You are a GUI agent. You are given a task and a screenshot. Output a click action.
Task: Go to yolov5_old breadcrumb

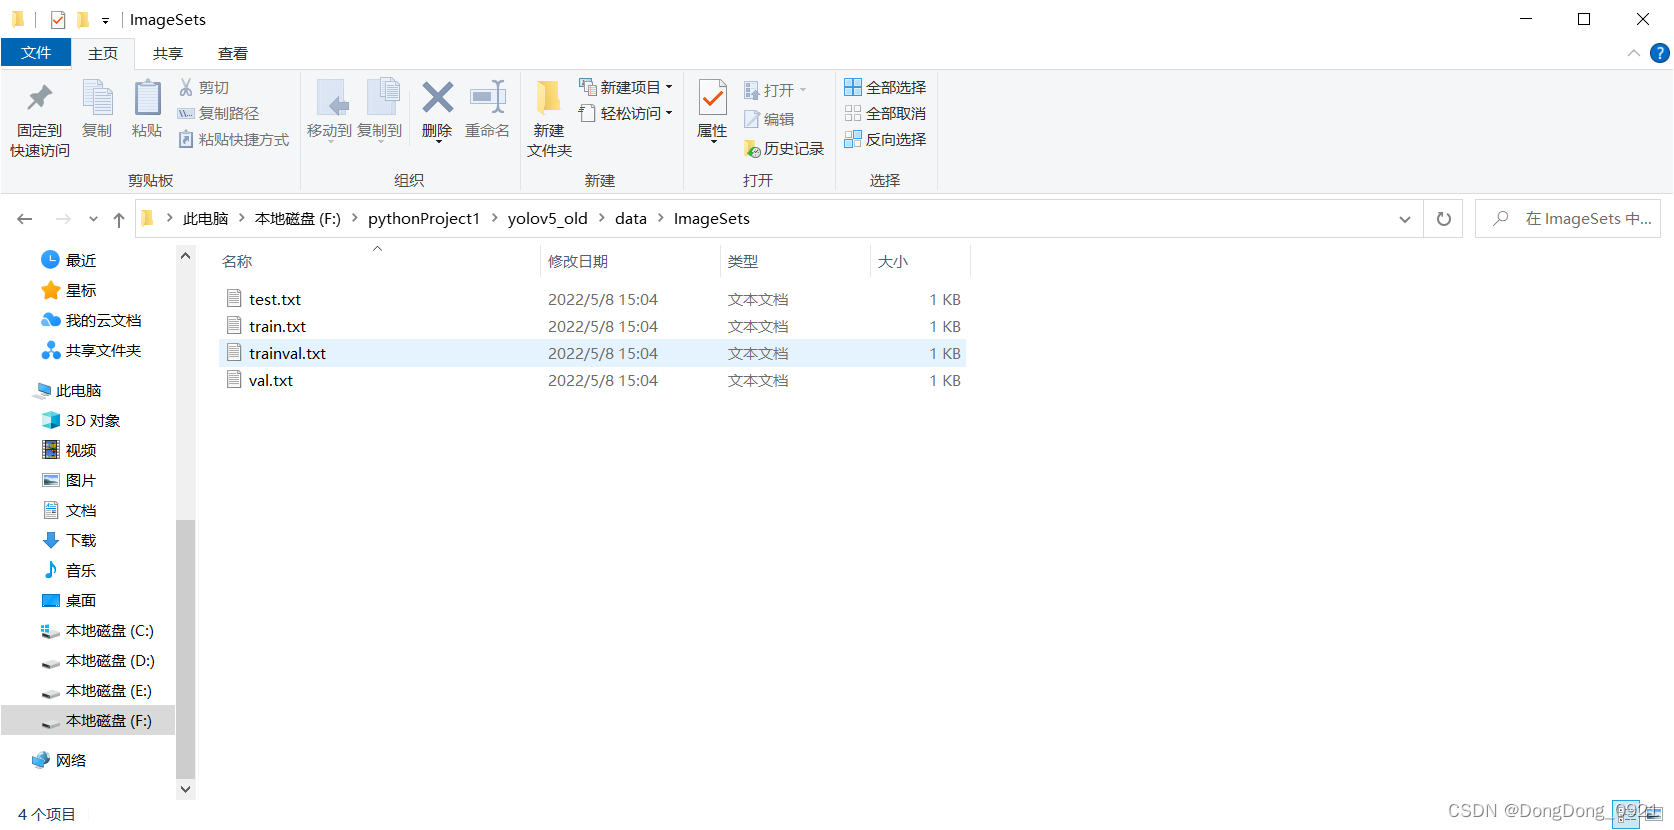(x=548, y=218)
